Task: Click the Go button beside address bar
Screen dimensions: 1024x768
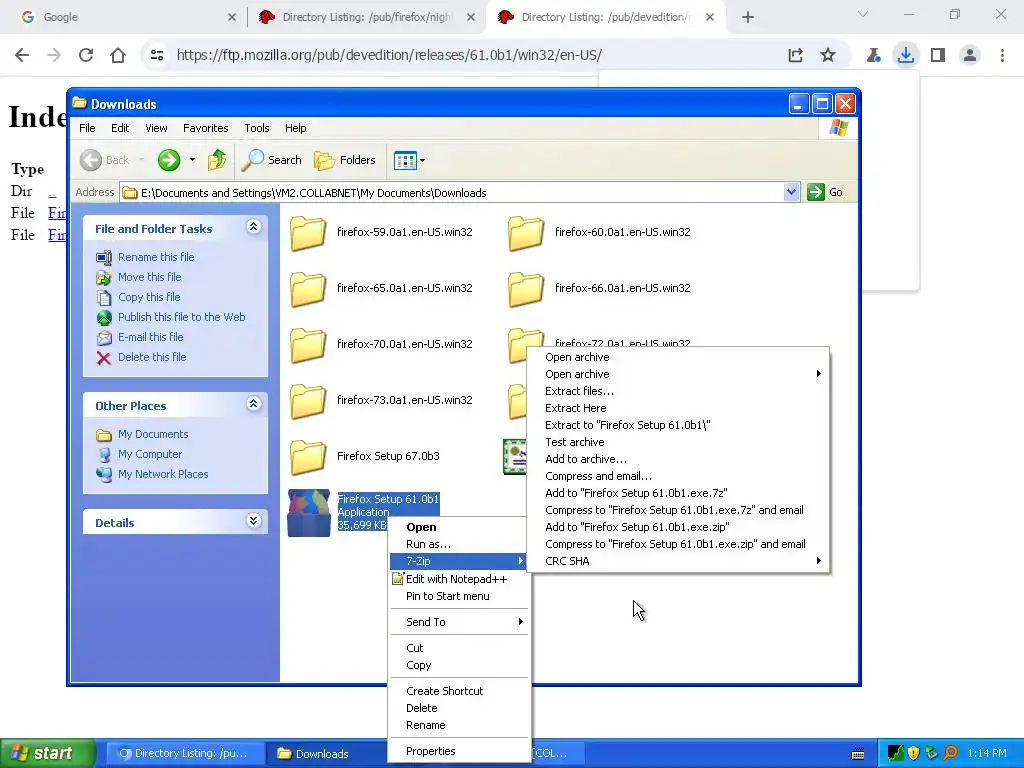Action: [x=825, y=192]
